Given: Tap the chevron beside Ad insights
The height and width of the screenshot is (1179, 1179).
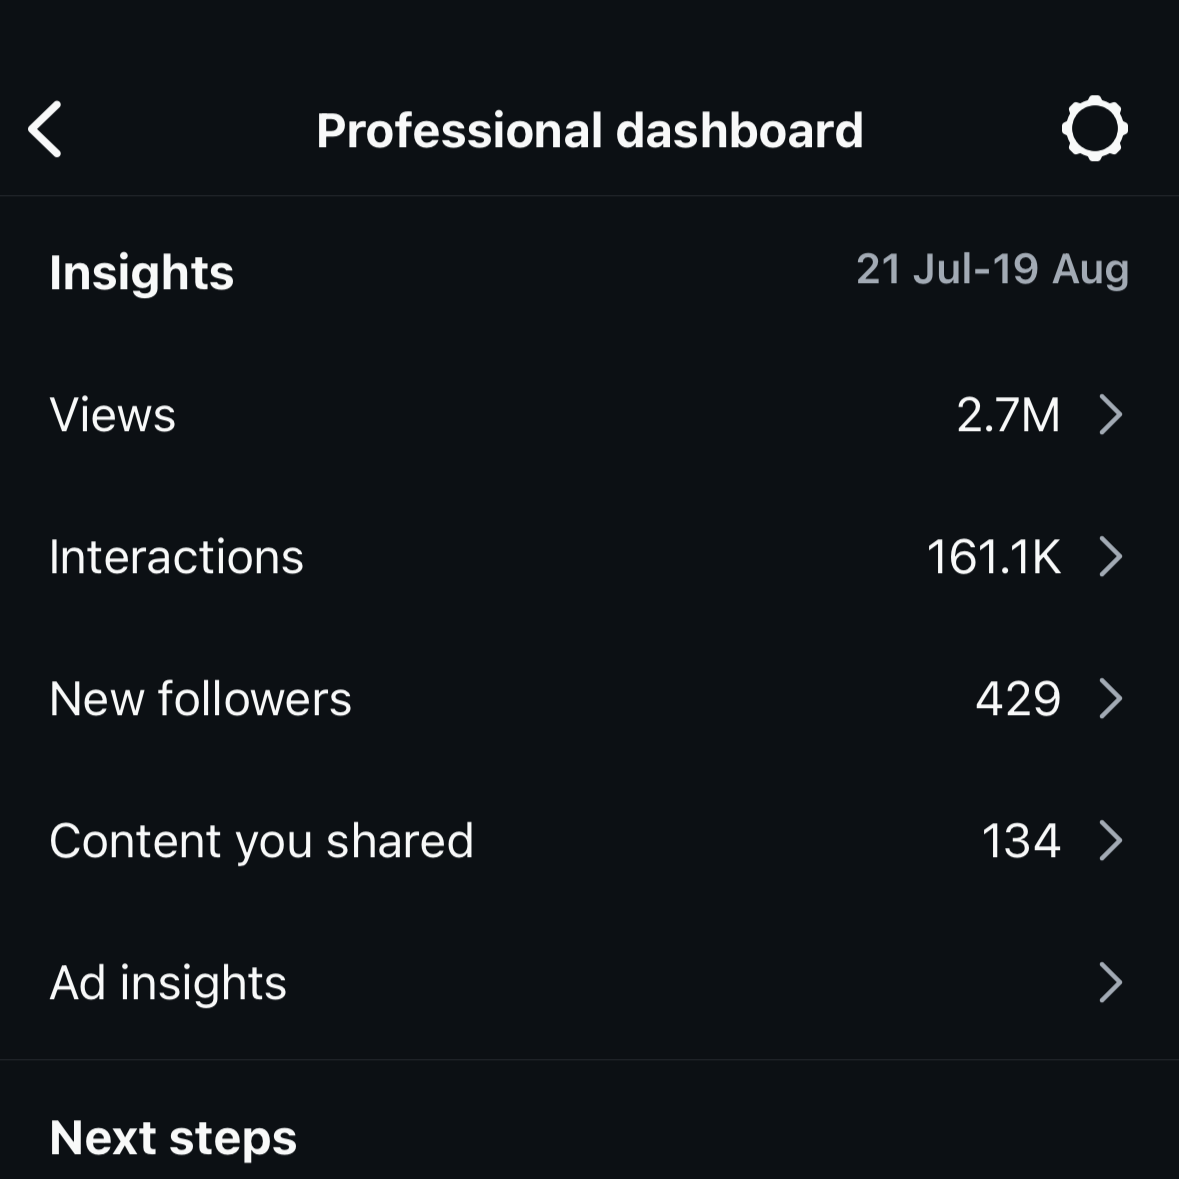Looking at the screenshot, I should [x=1111, y=982].
